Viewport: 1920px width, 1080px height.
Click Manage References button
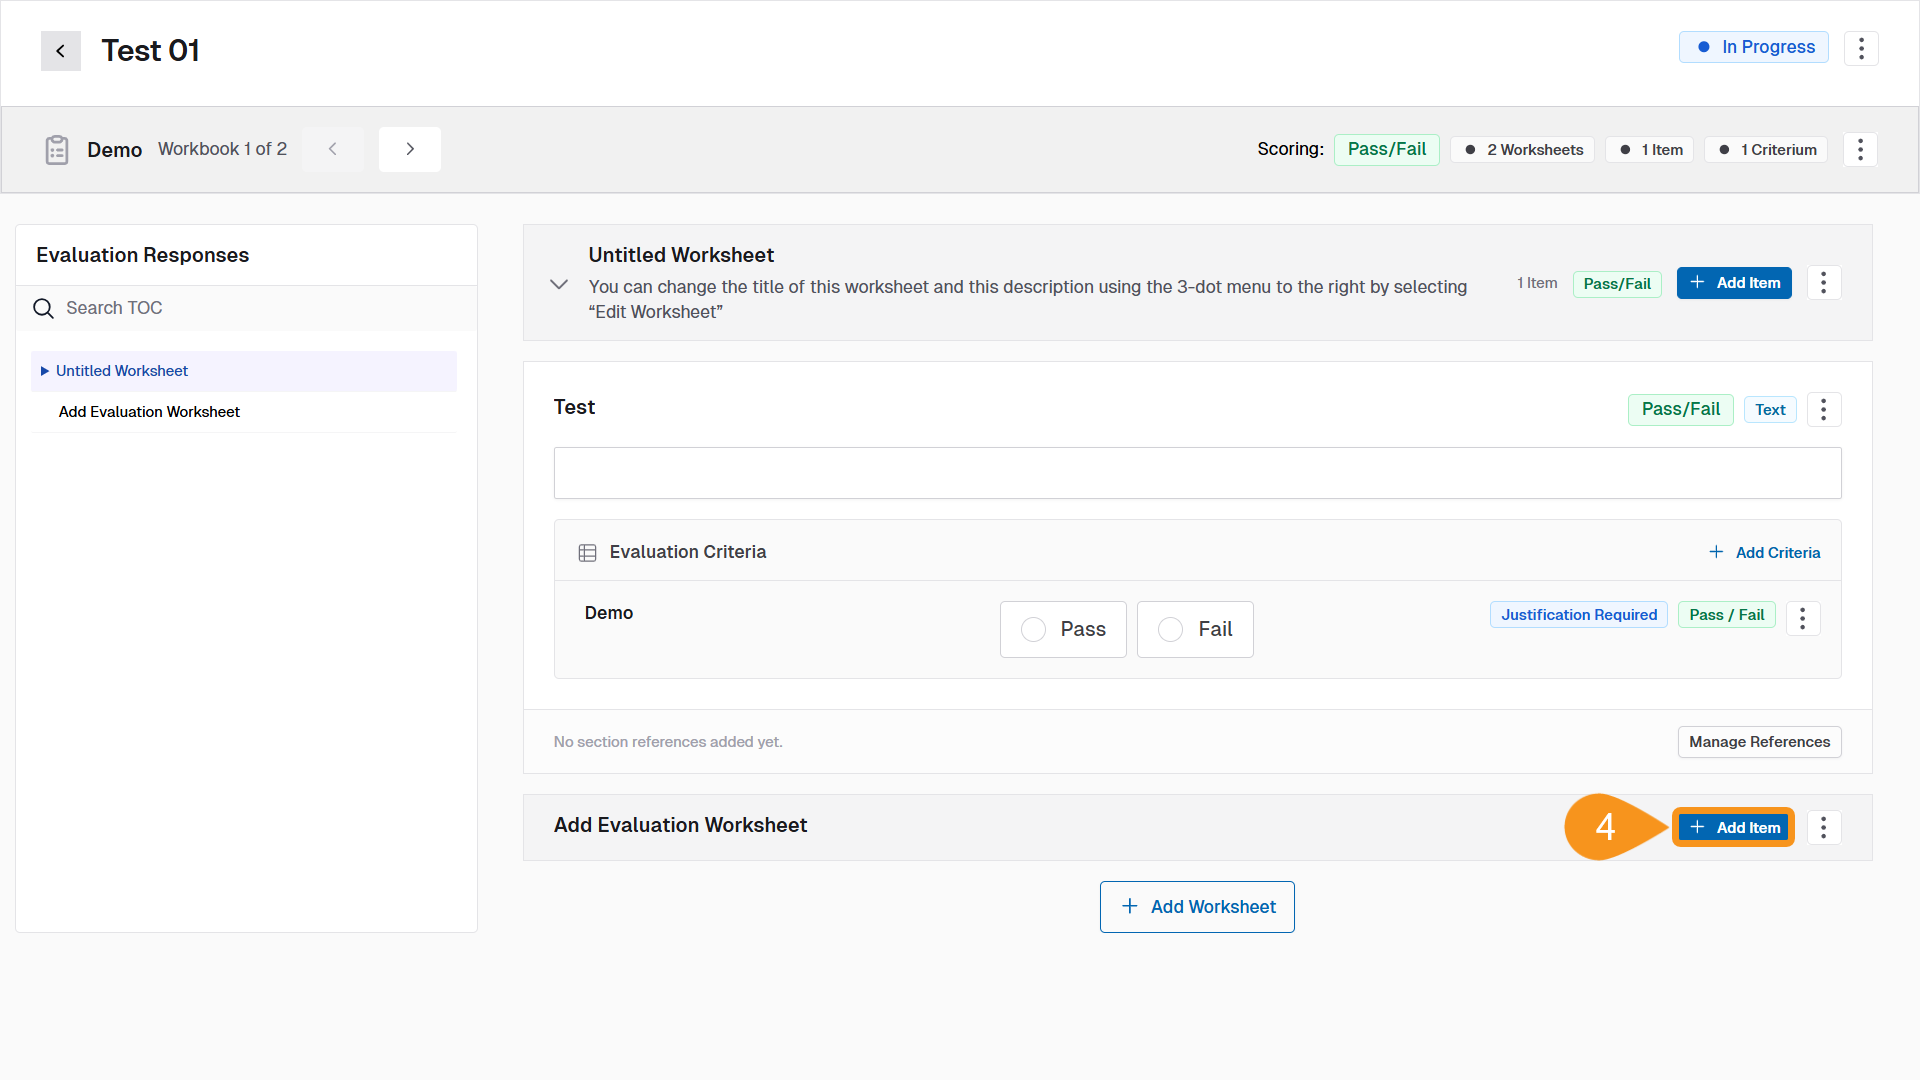(x=1759, y=742)
